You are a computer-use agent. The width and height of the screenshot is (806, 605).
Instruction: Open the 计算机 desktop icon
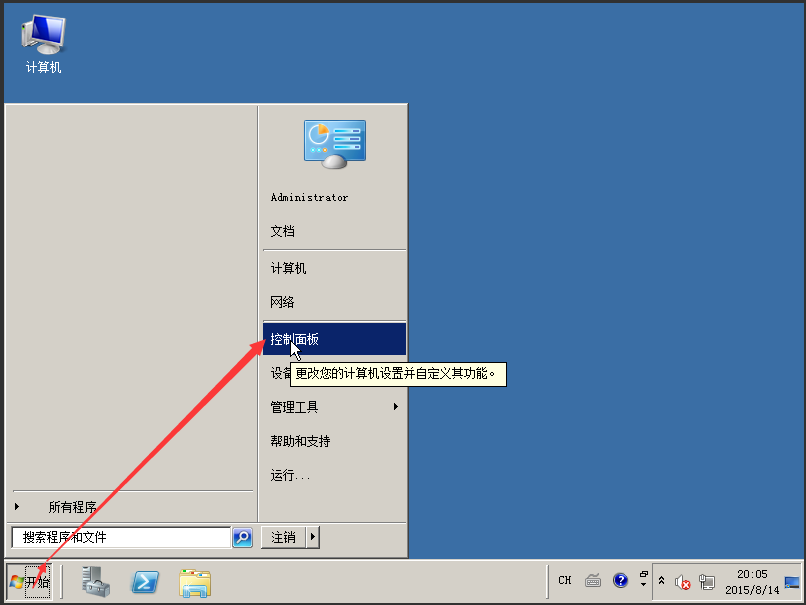click(x=43, y=44)
